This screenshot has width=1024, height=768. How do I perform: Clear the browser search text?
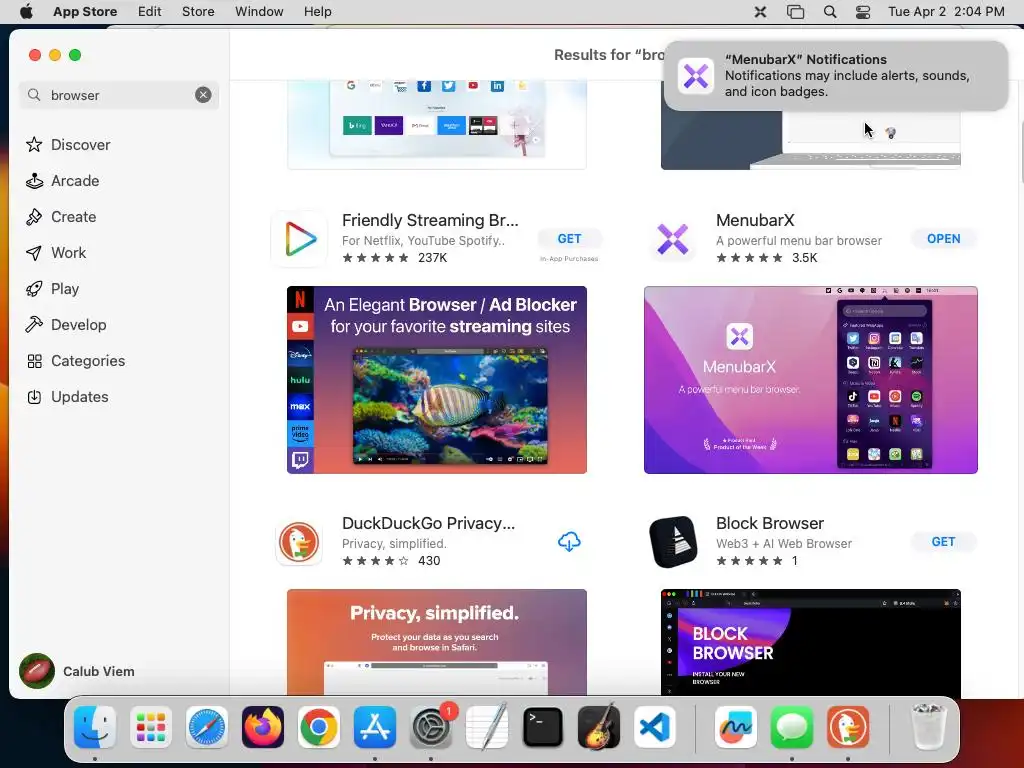click(x=203, y=95)
